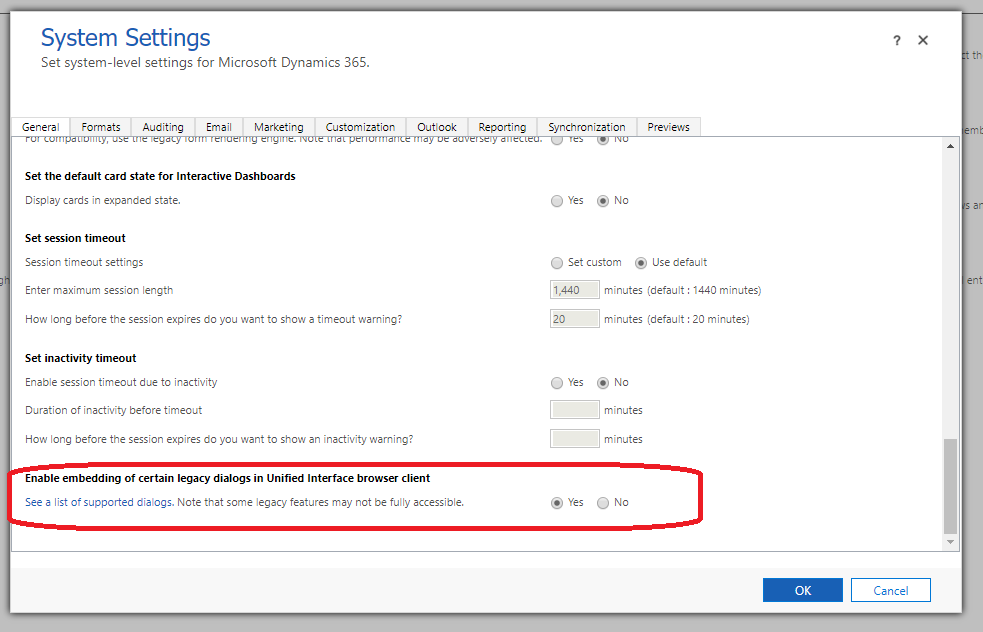Switch to the Outlook tab
Screen dimensions: 983x632
click(x=436, y=126)
